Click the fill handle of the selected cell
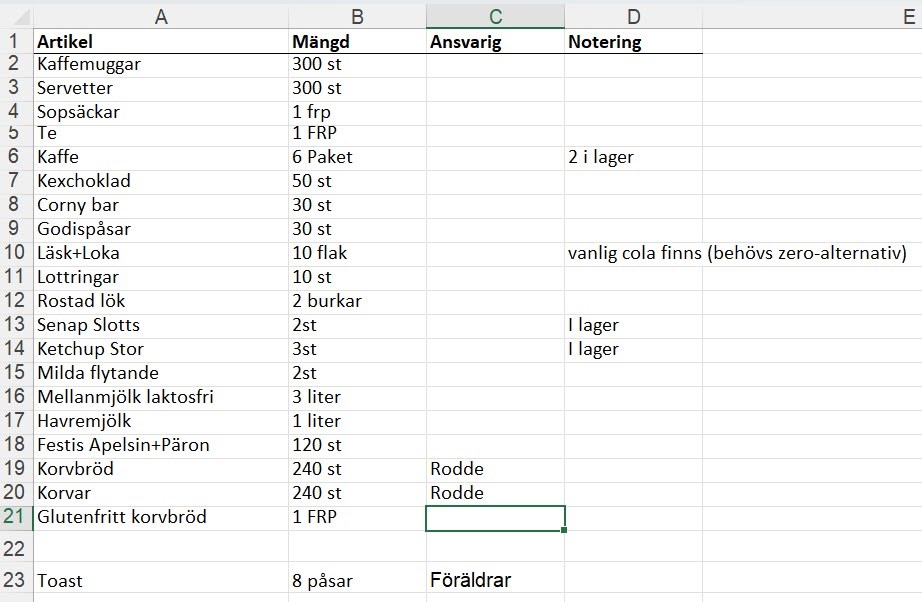Image resolution: width=922 pixels, height=602 pixels. click(565, 530)
